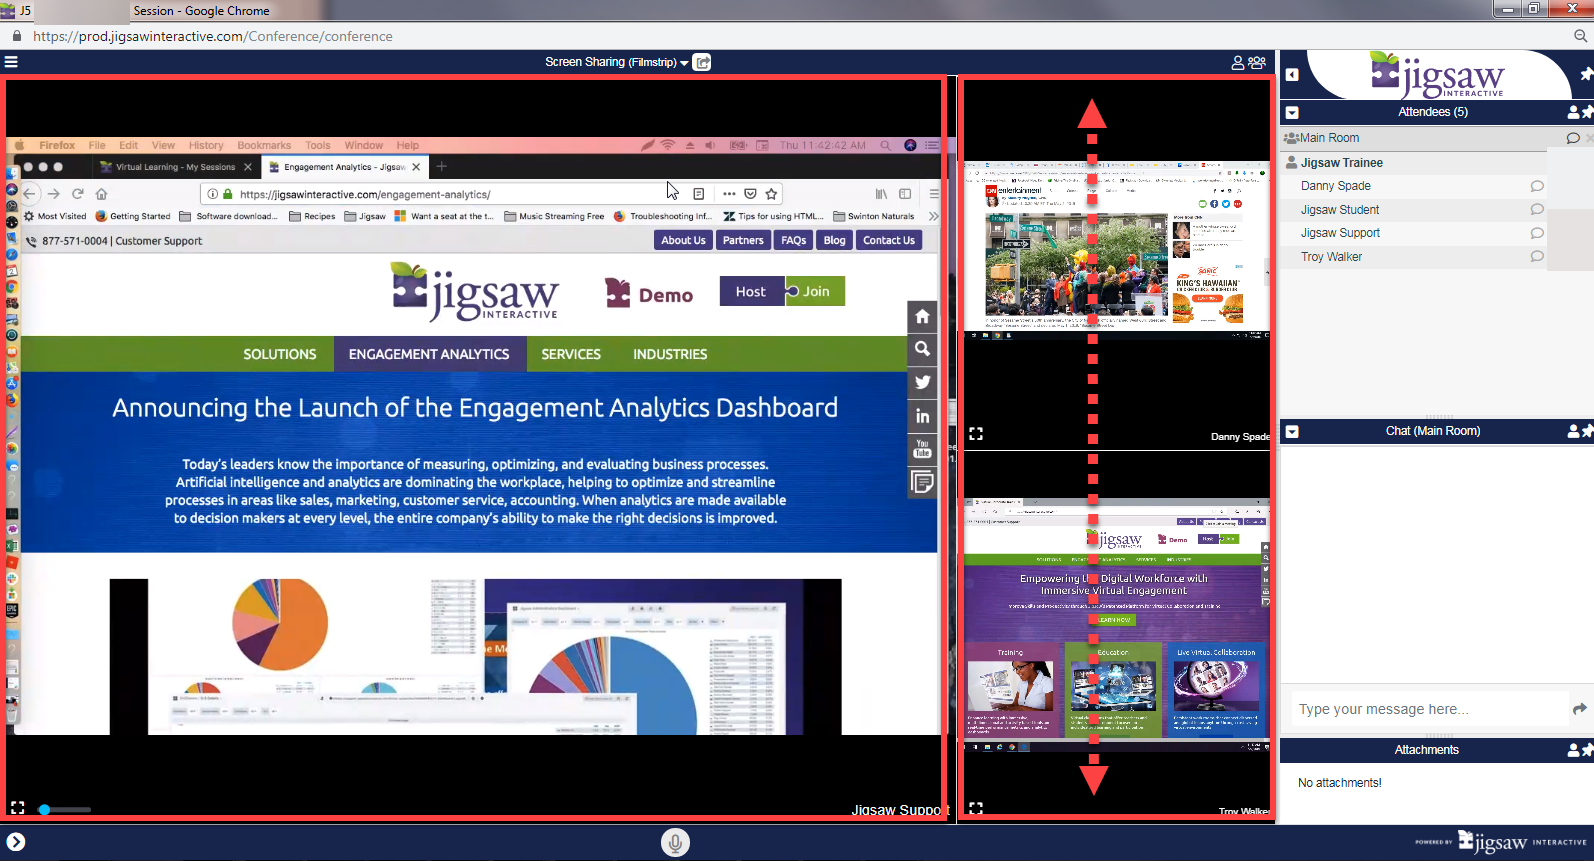This screenshot has width=1594, height=861.
Task: Fullscreen the Danny Spade screen thumbnail
Action: [x=976, y=434]
